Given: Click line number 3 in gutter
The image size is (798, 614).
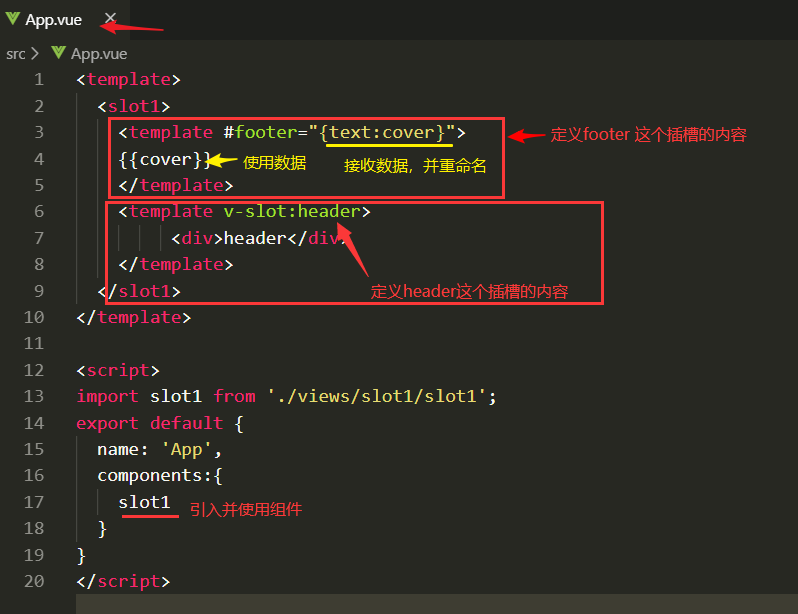Looking at the screenshot, I should (x=39, y=132).
